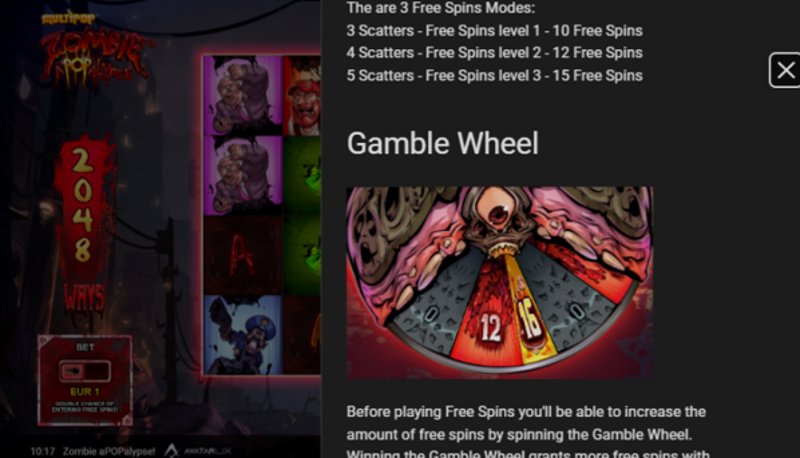Image resolution: width=800 pixels, height=458 pixels.
Task: Select the red letter A symbol
Action: (x=243, y=256)
